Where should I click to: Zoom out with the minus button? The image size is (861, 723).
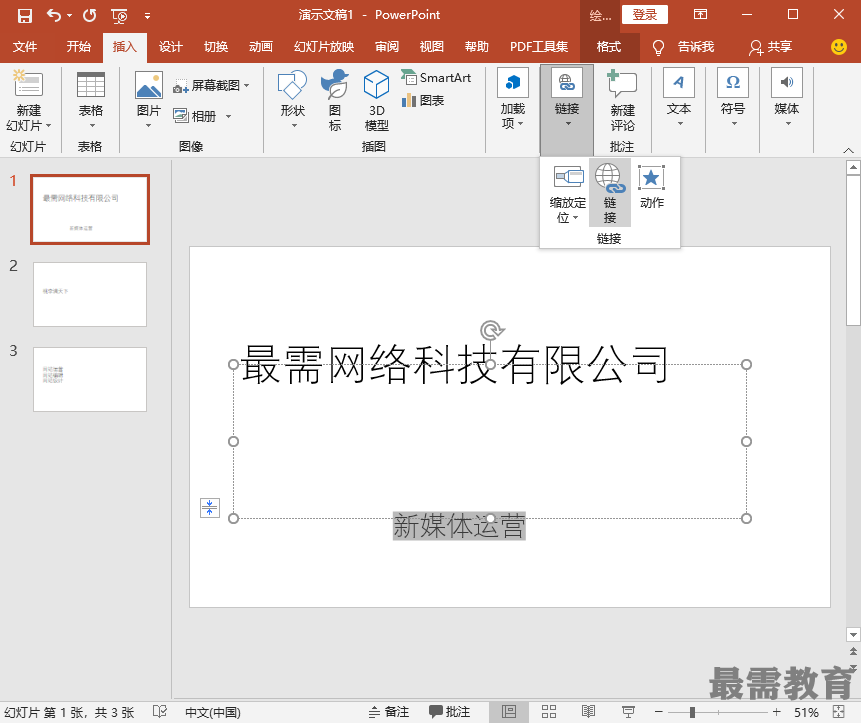point(659,712)
